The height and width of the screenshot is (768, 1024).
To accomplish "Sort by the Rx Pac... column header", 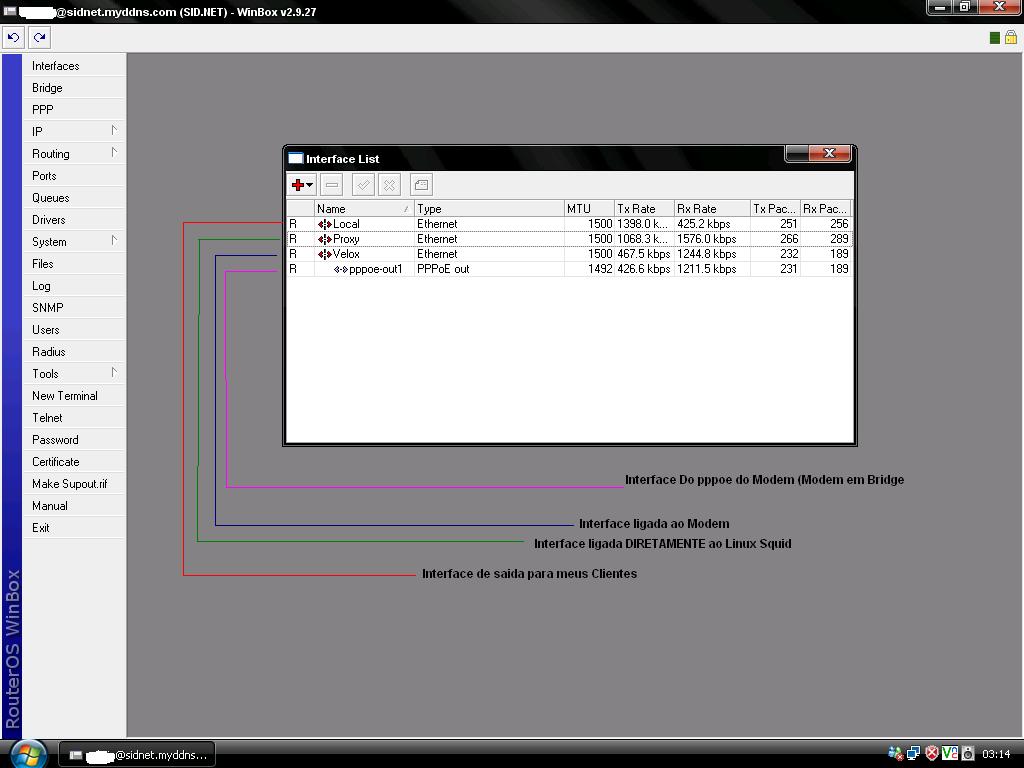I will [x=826, y=209].
